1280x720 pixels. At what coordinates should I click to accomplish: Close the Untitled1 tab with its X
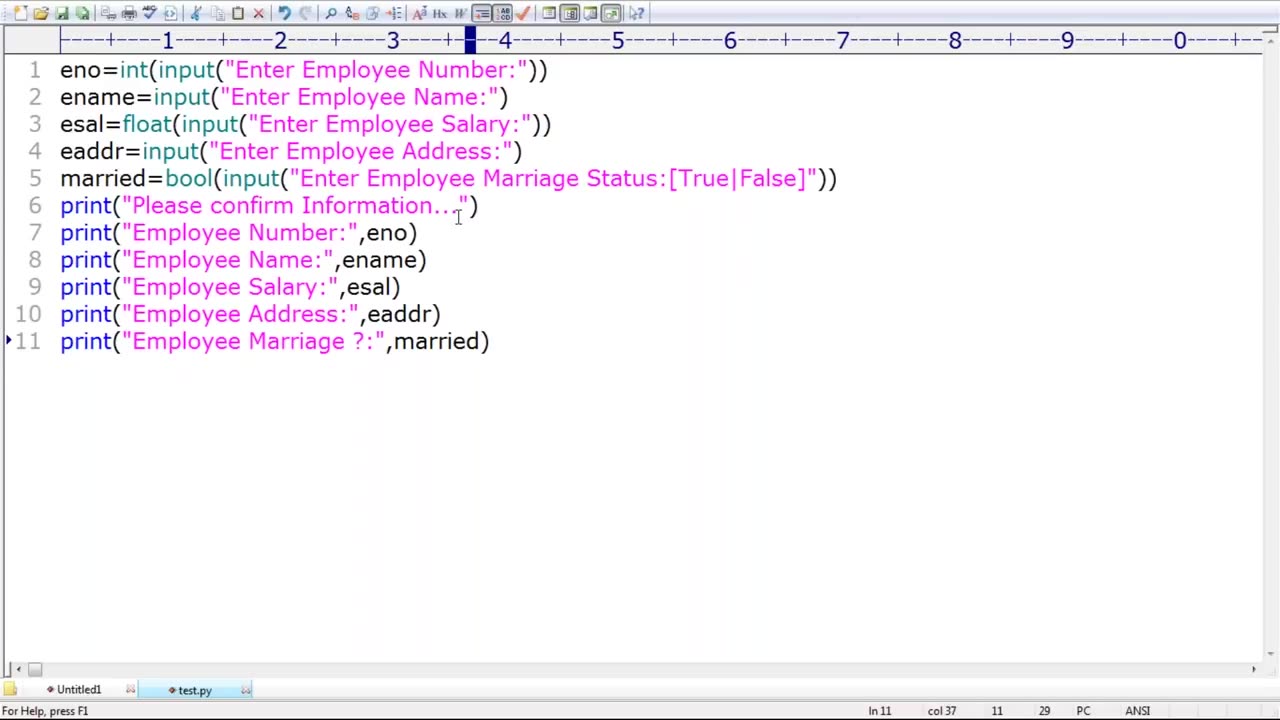point(130,690)
